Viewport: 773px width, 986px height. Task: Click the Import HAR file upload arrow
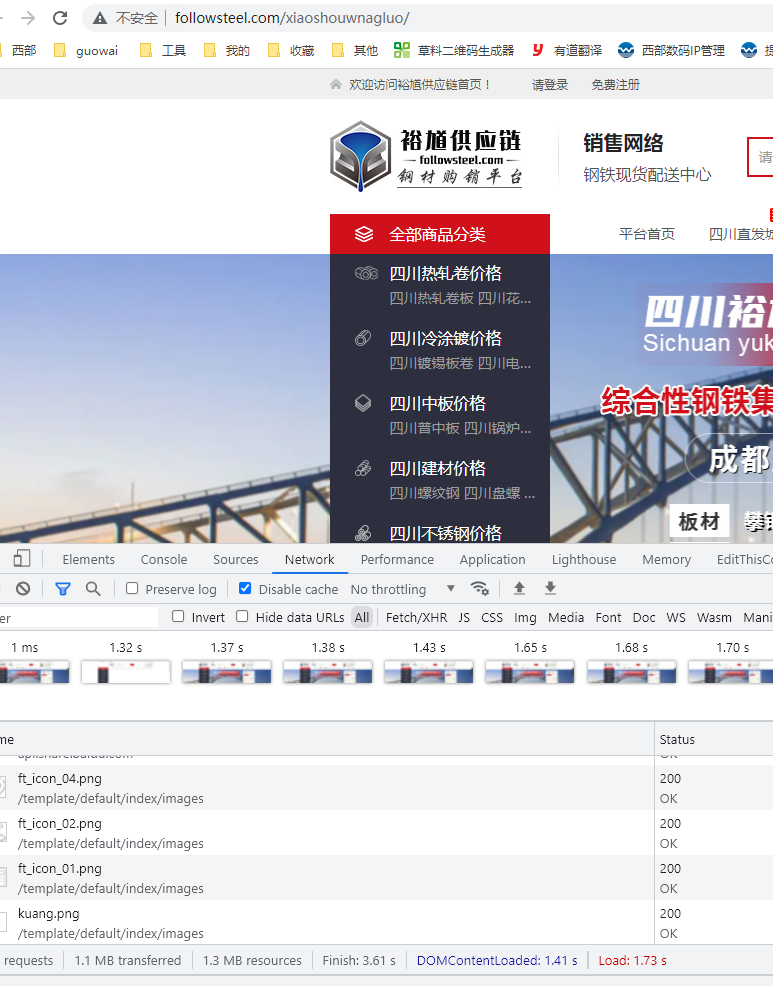click(519, 589)
